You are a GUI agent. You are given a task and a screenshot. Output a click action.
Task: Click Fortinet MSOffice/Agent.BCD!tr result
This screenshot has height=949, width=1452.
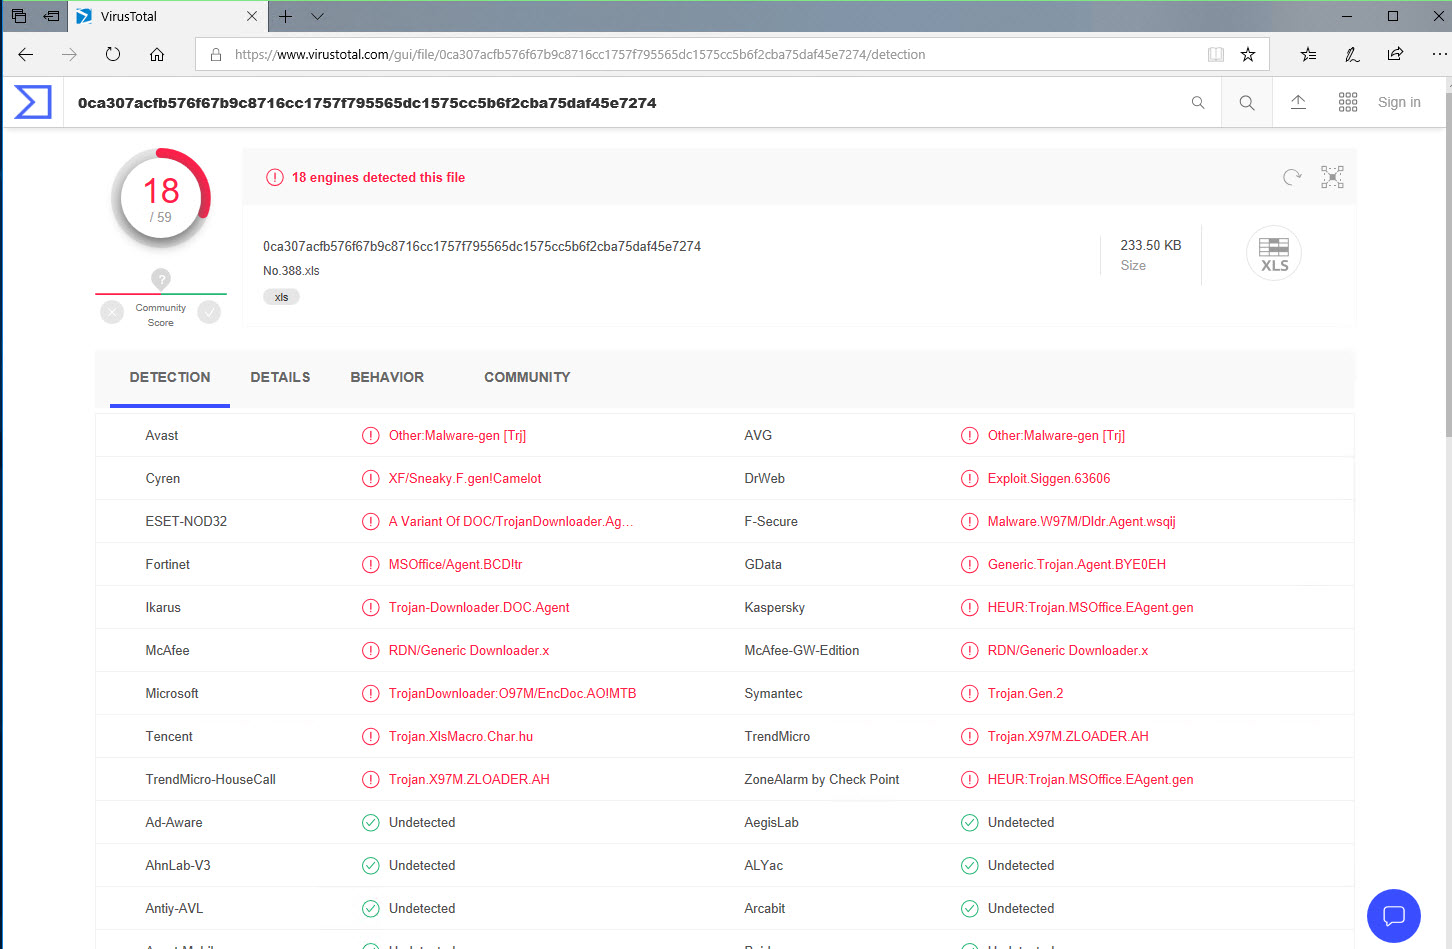pyautogui.click(x=455, y=564)
